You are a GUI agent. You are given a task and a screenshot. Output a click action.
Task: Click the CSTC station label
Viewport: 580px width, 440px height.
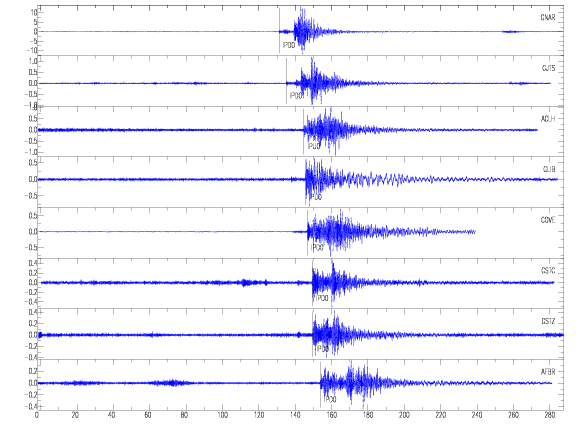click(x=548, y=271)
